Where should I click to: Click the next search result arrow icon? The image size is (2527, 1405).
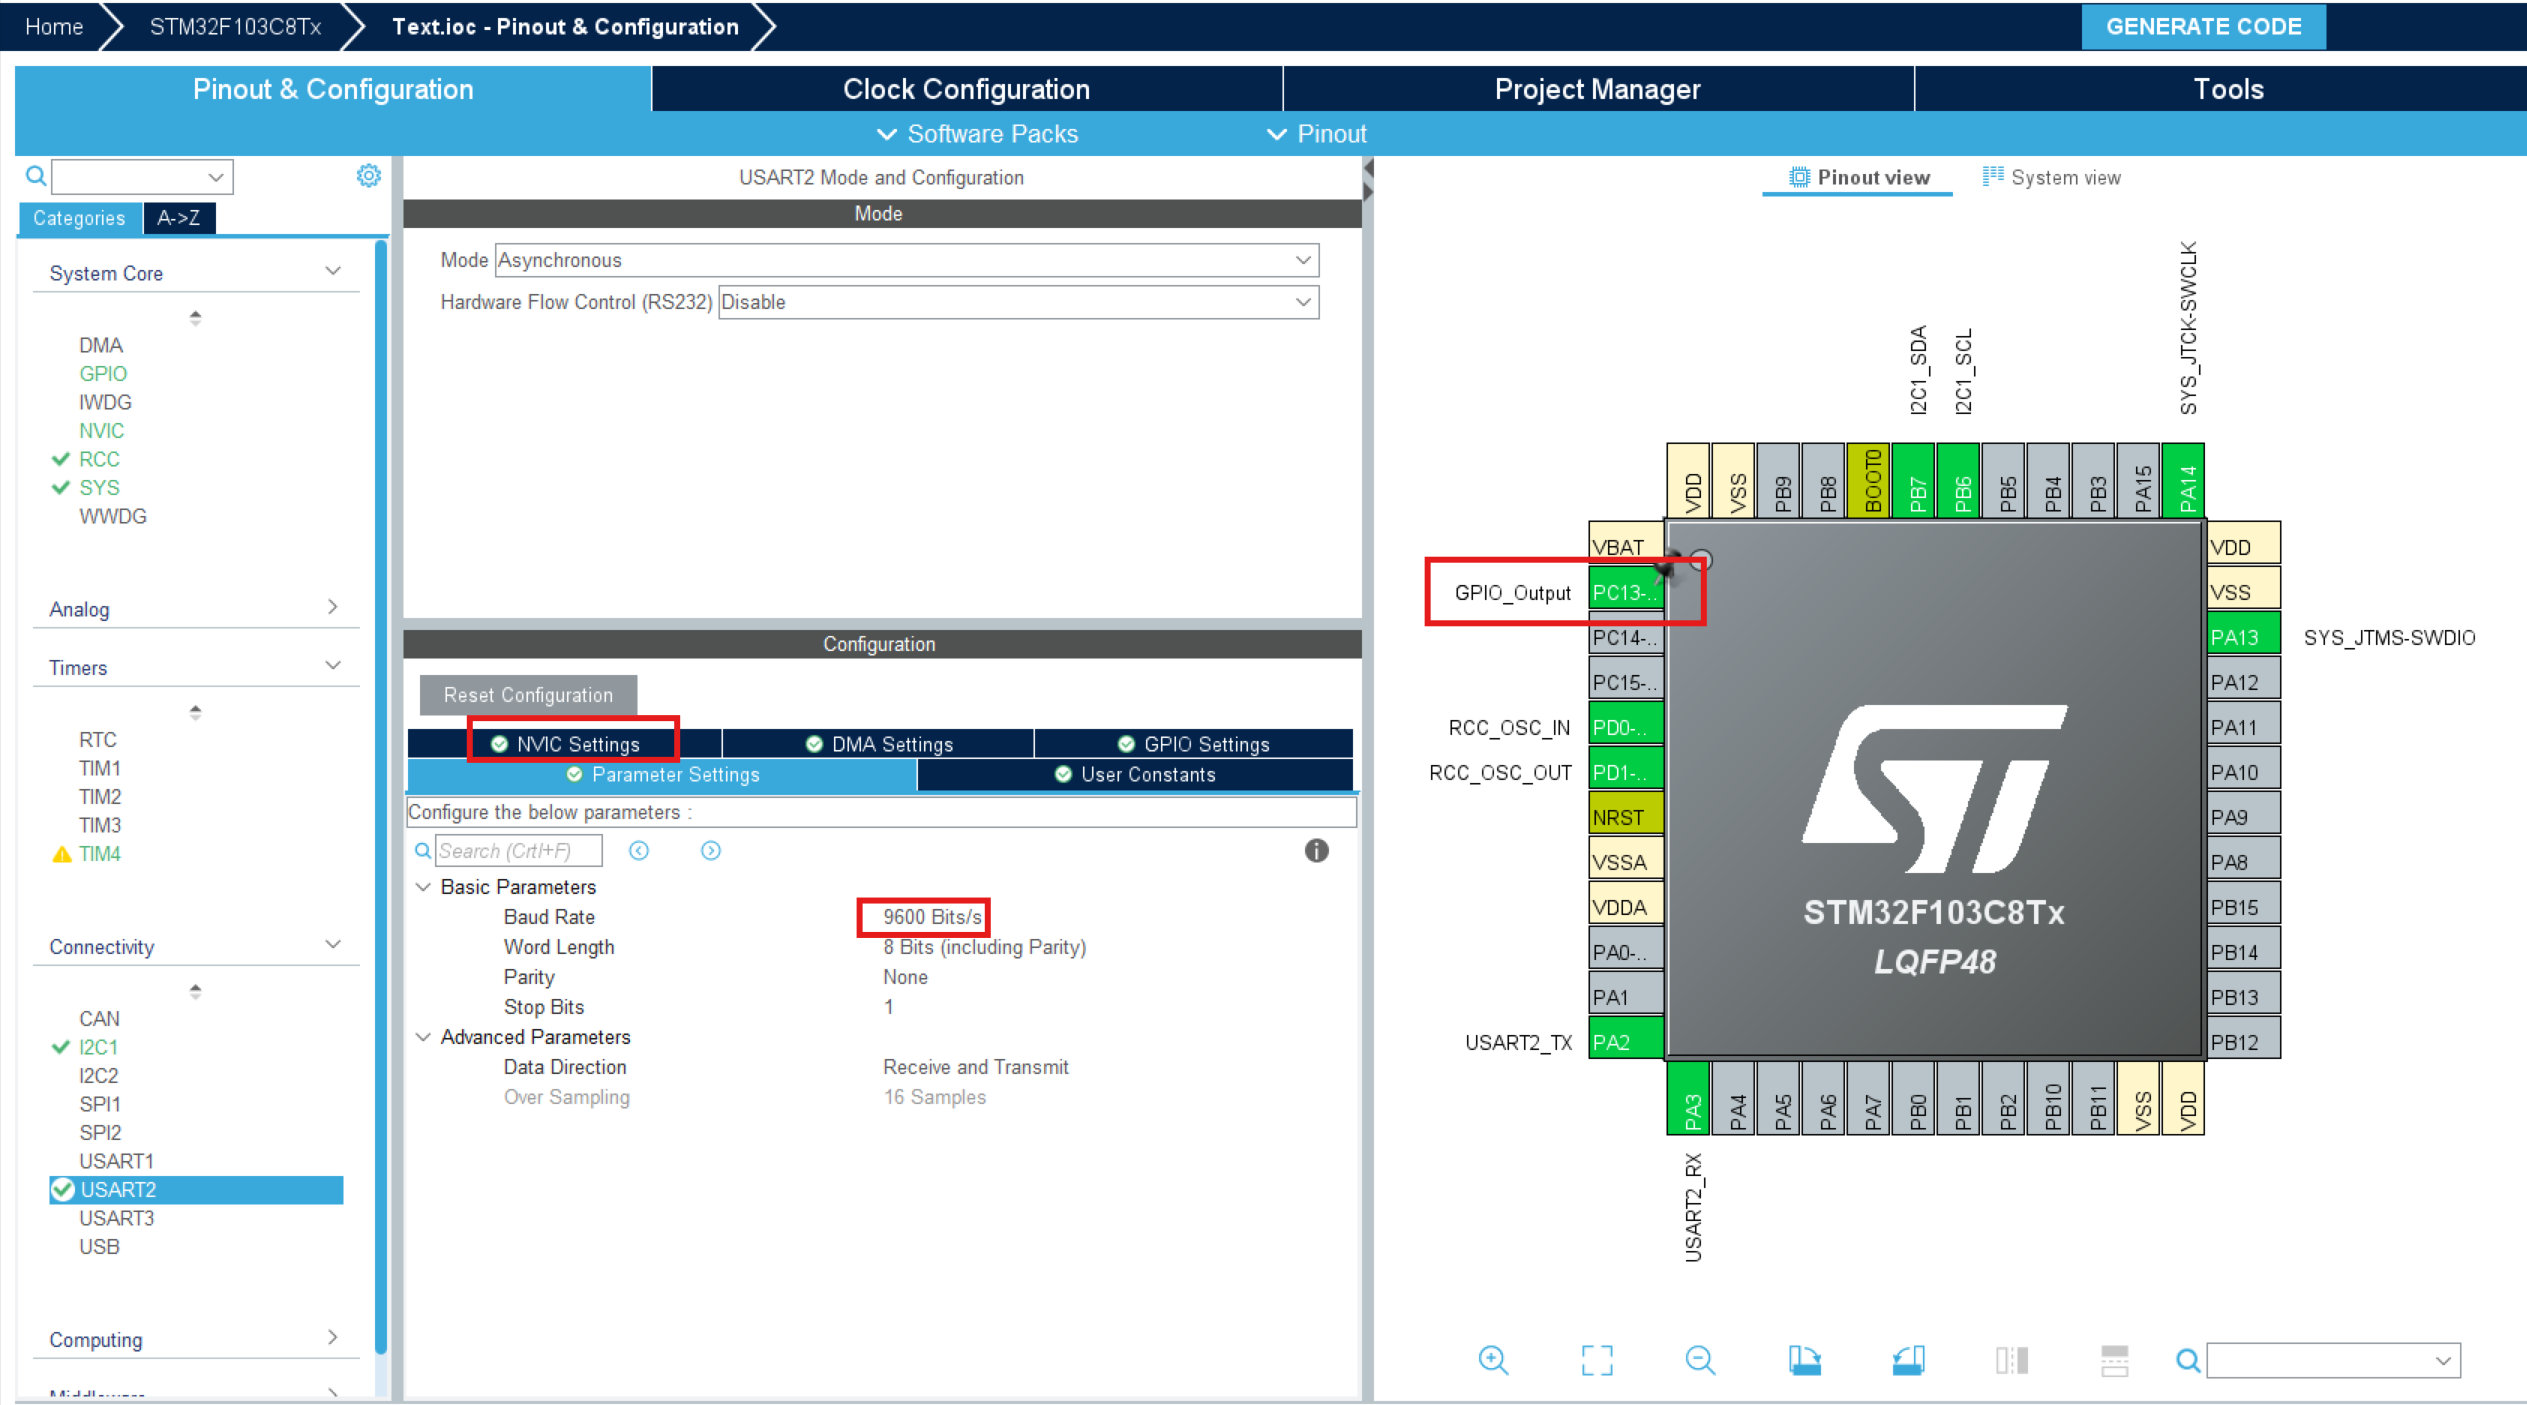tap(710, 850)
